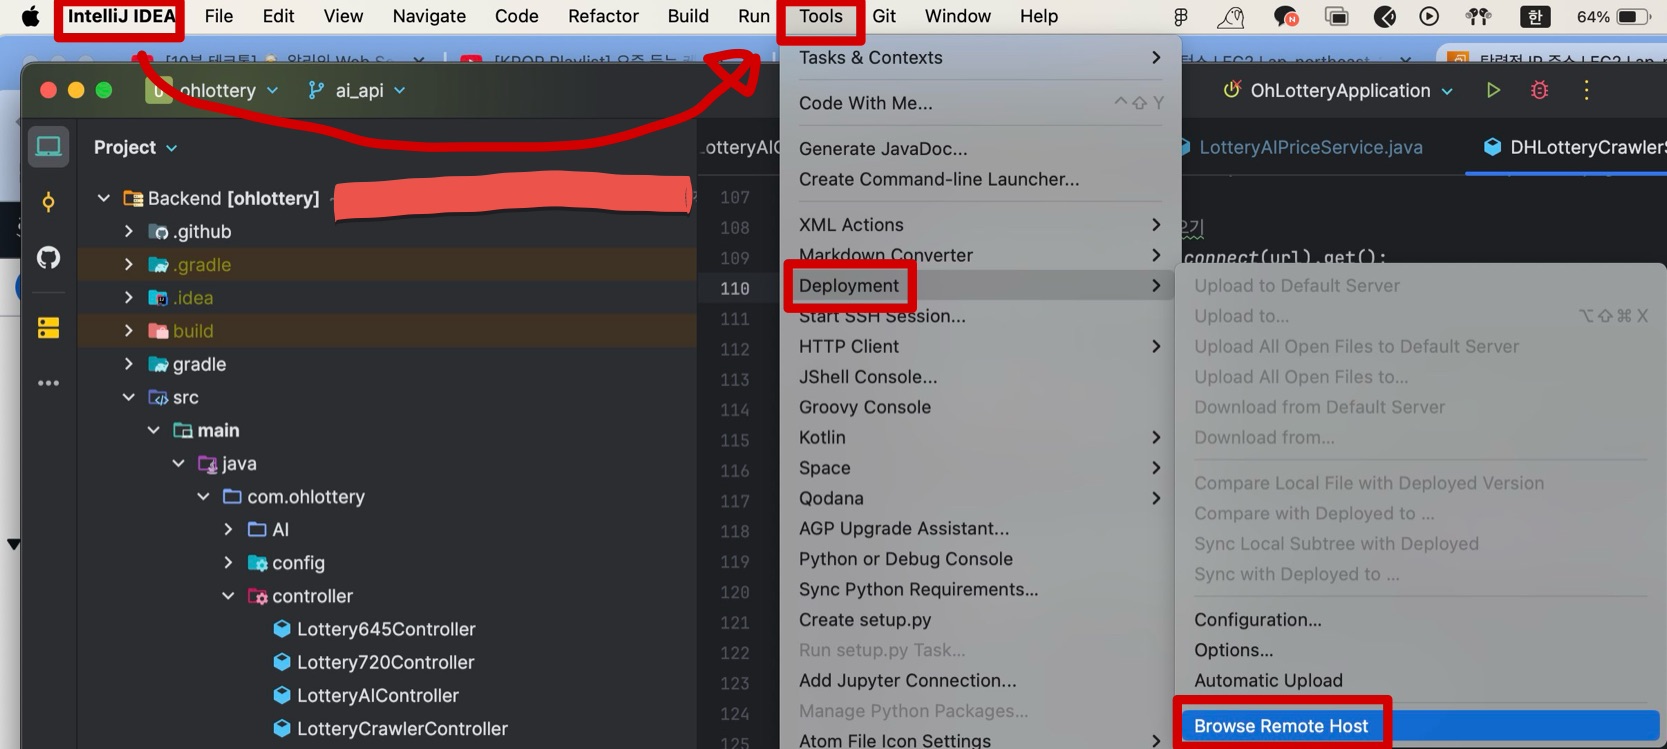Screen dimensions: 1667x749
Task: Open the Structure tool window icon
Action: [x=48, y=327]
